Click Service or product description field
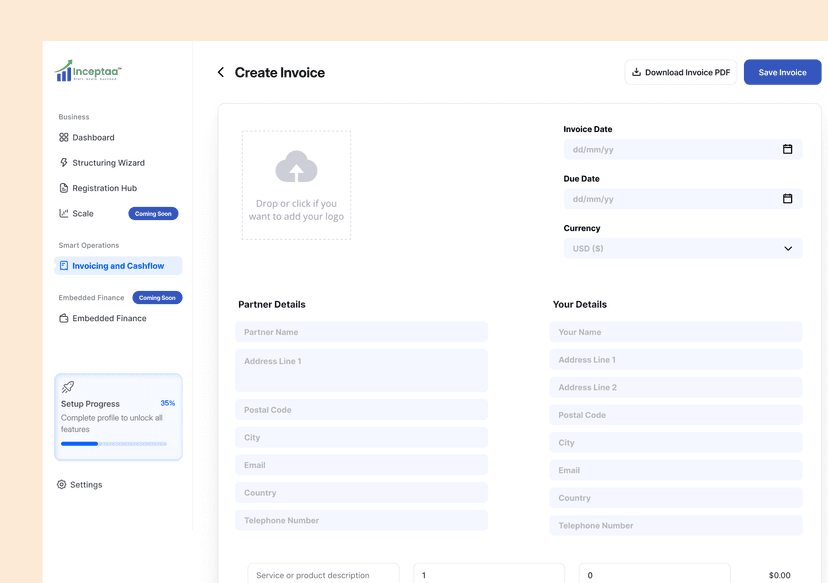Image resolution: width=828 pixels, height=583 pixels. pyautogui.click(x=323, y=575)
